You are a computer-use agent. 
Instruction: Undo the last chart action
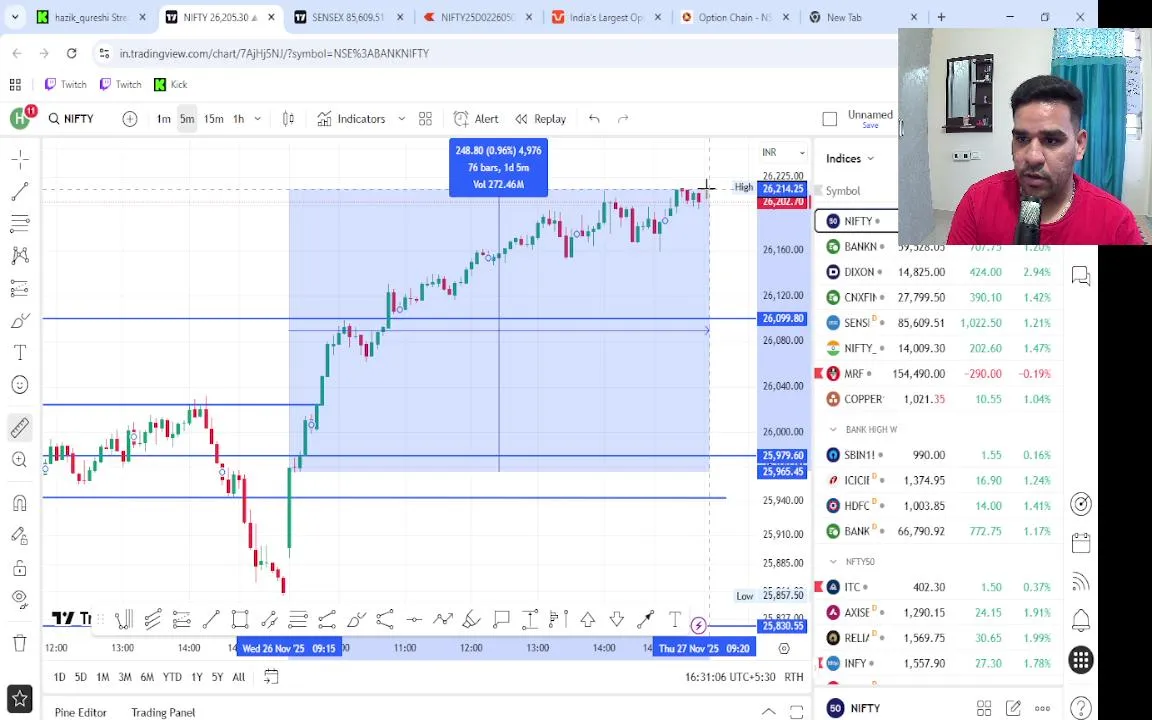pyautogui.click(x=594, y=119)
